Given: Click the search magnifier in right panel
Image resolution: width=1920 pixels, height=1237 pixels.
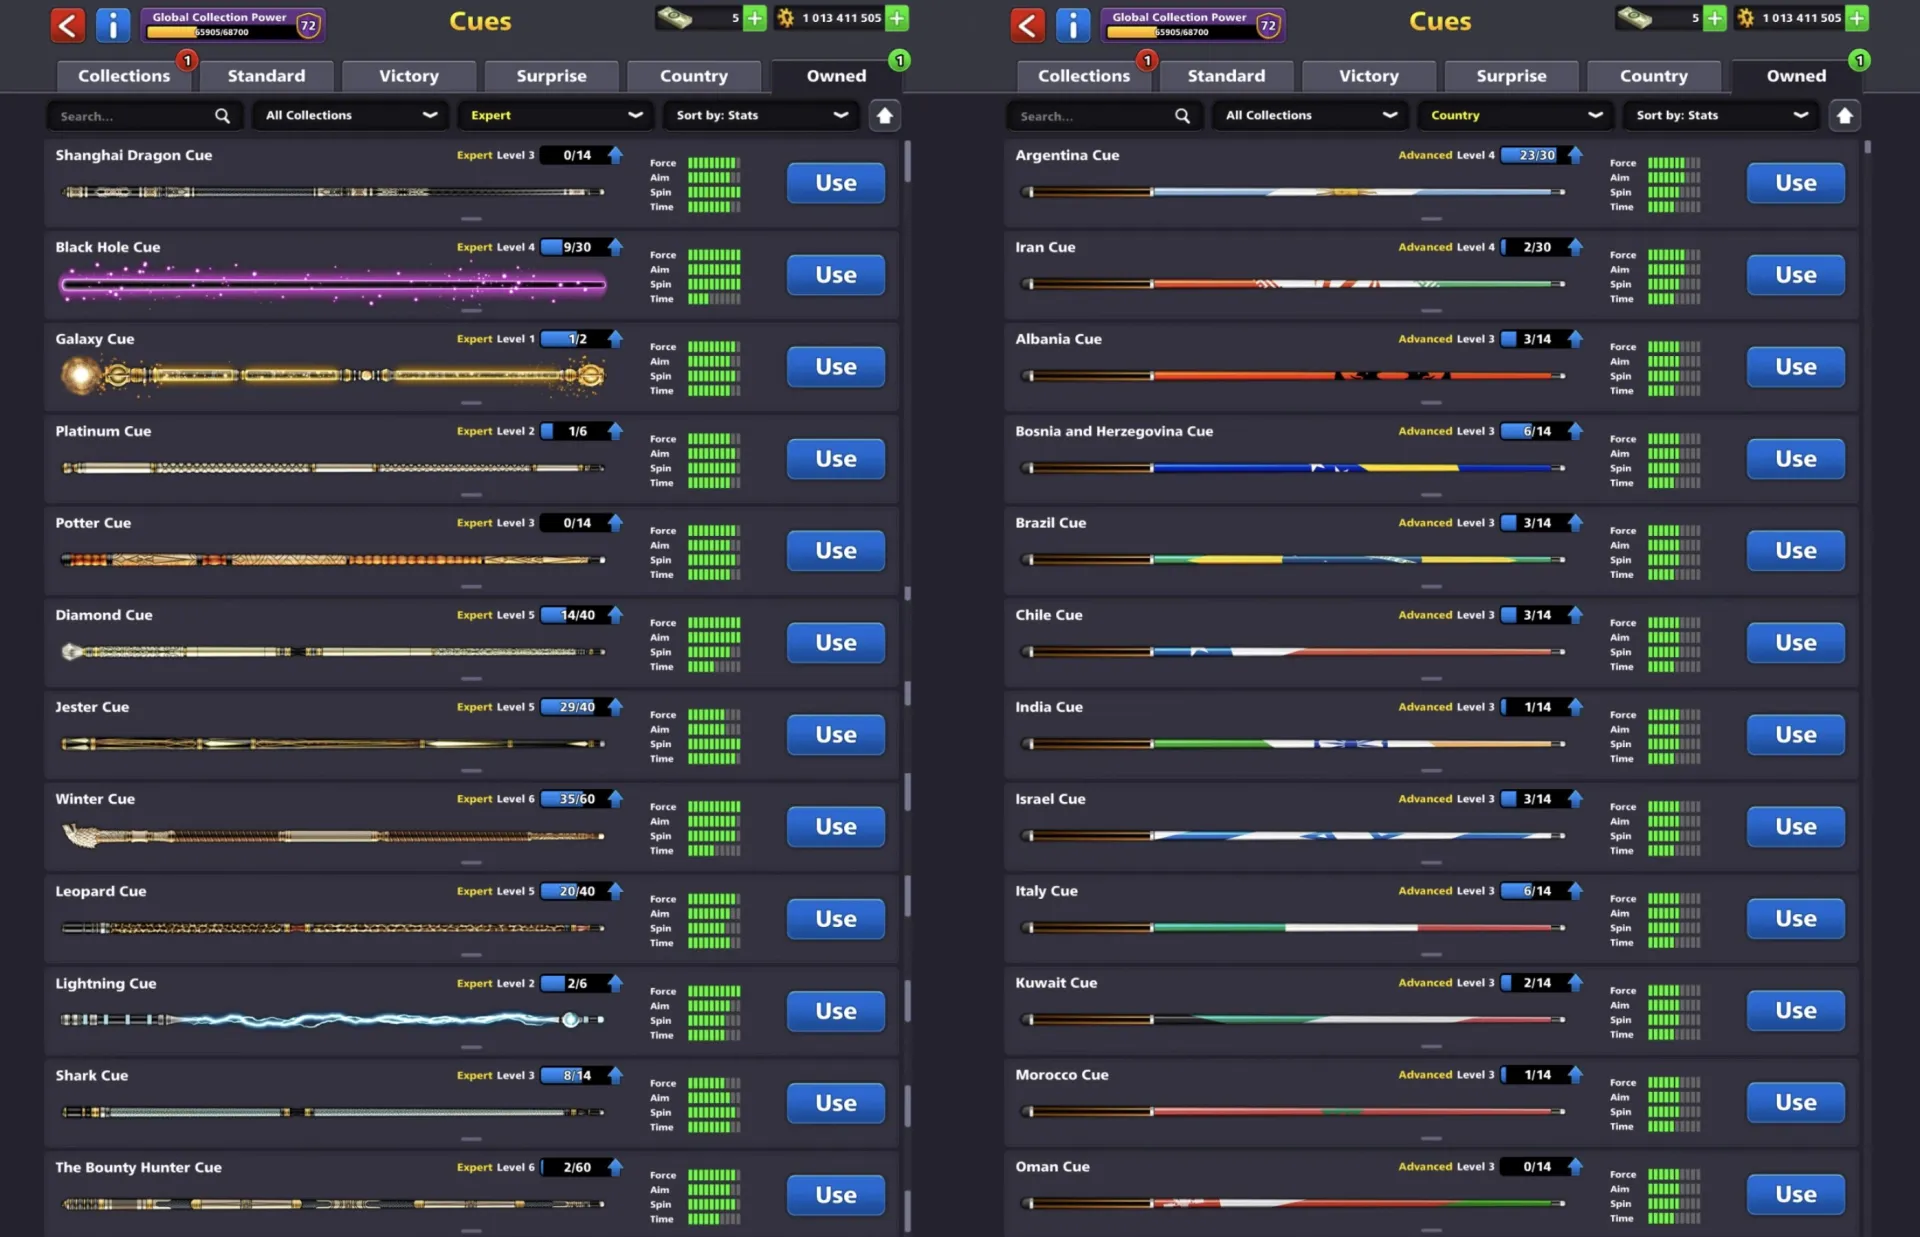Looking at the screenshot, I should (x=1182, y=116).
